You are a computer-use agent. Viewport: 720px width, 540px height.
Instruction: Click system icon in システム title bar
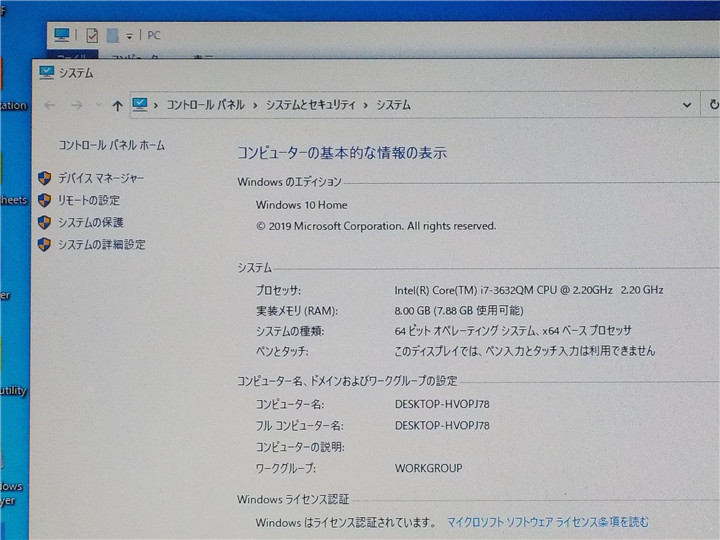click(x=47, y=73)
